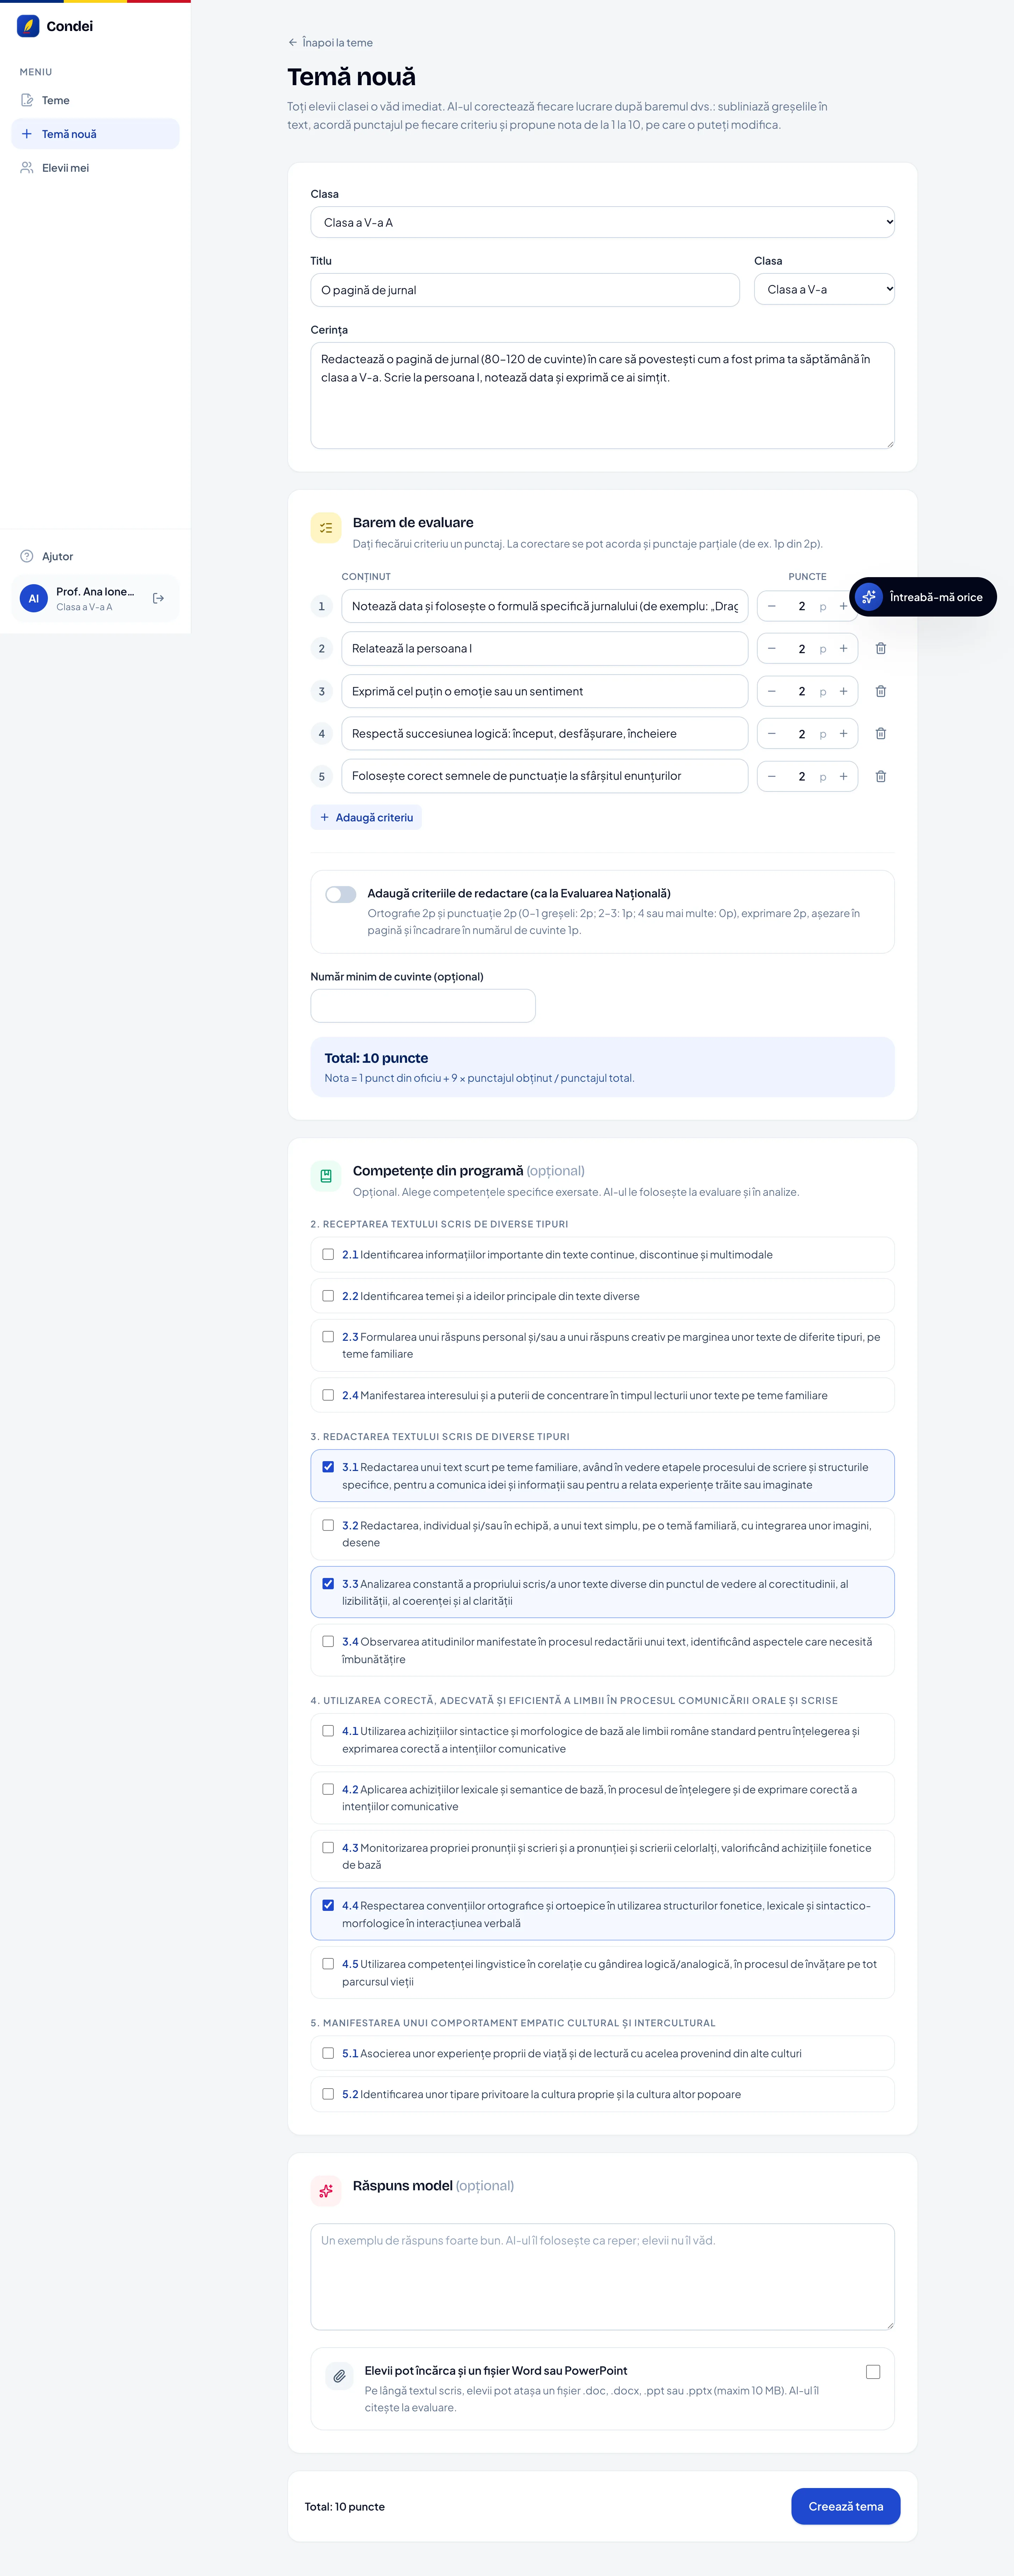Select Temă nouă in sidebar
Screen dimensions: 1014x2576
(95, 134)
